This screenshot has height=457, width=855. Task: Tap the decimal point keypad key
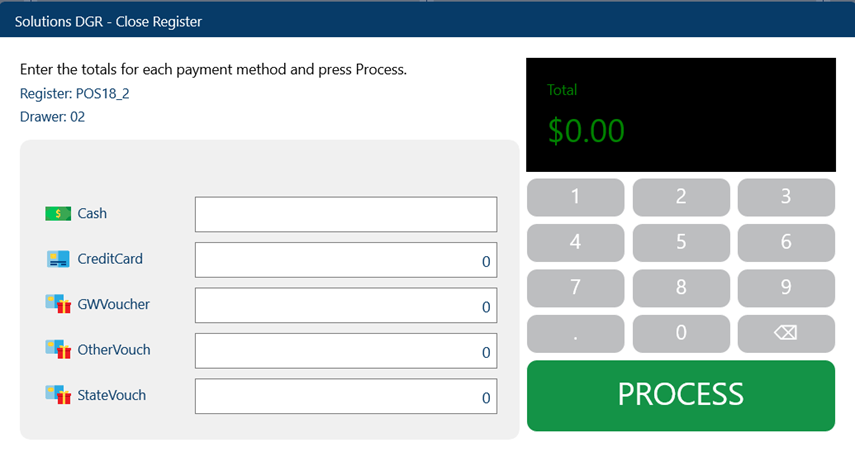(575, 333)
